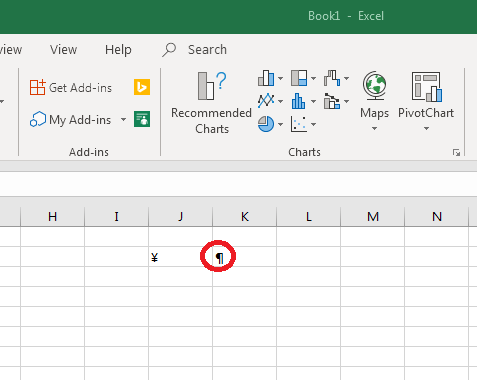Insert a statistic histogram chart
The image size is (477, 380).
(x=299, y=101)
